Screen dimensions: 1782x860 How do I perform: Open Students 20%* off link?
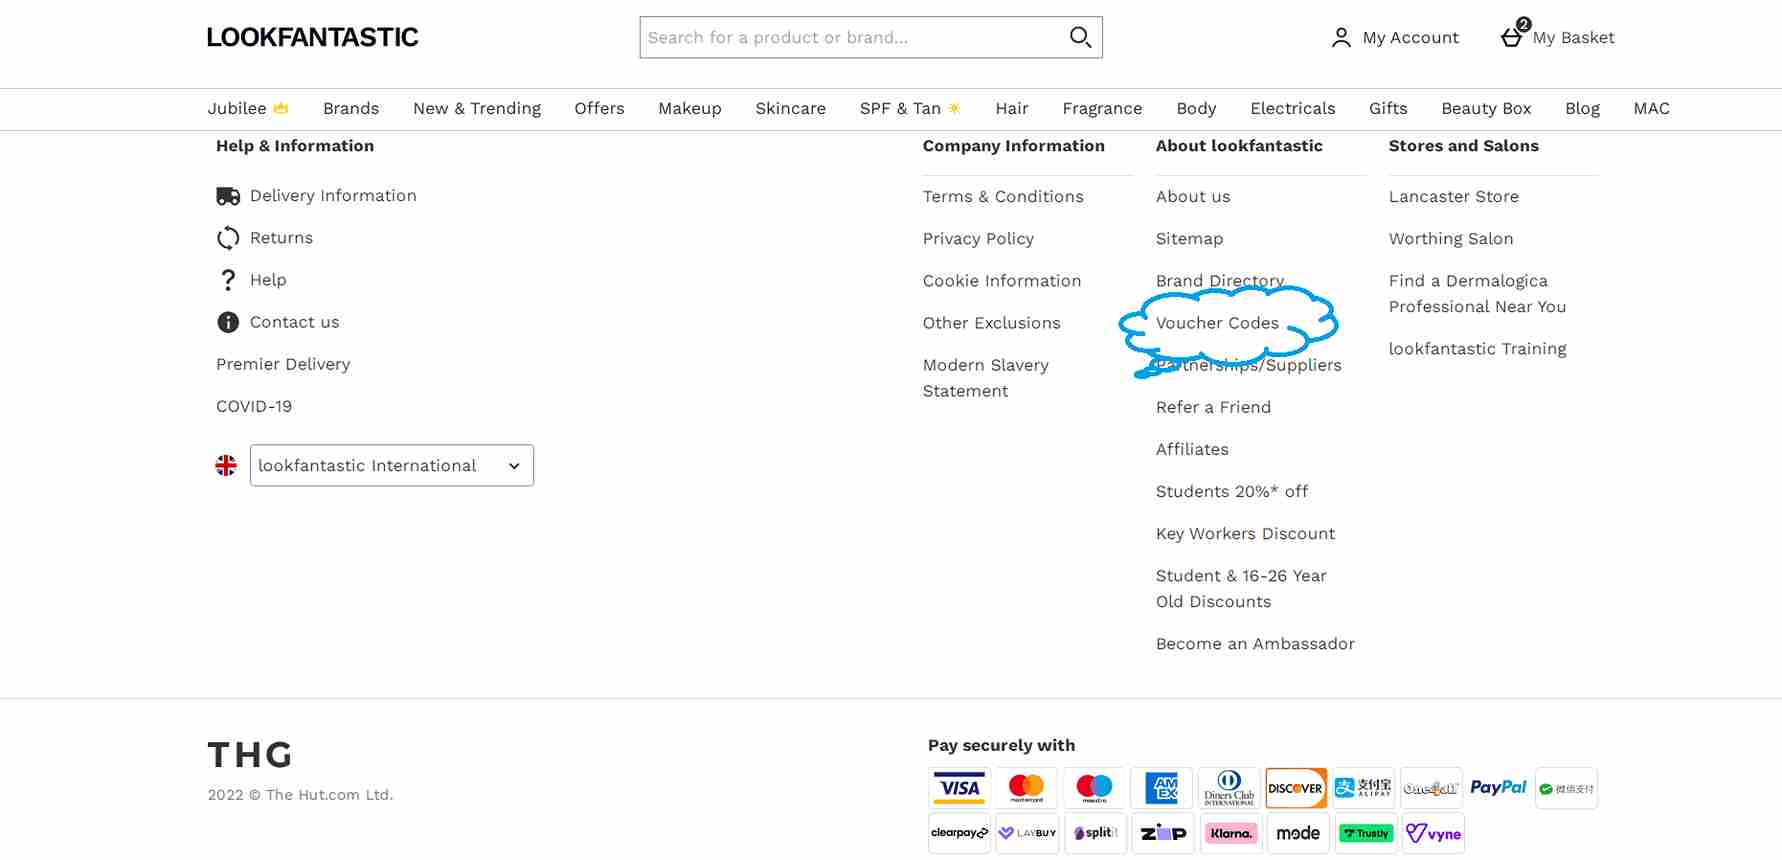[x=1232, y=491]
